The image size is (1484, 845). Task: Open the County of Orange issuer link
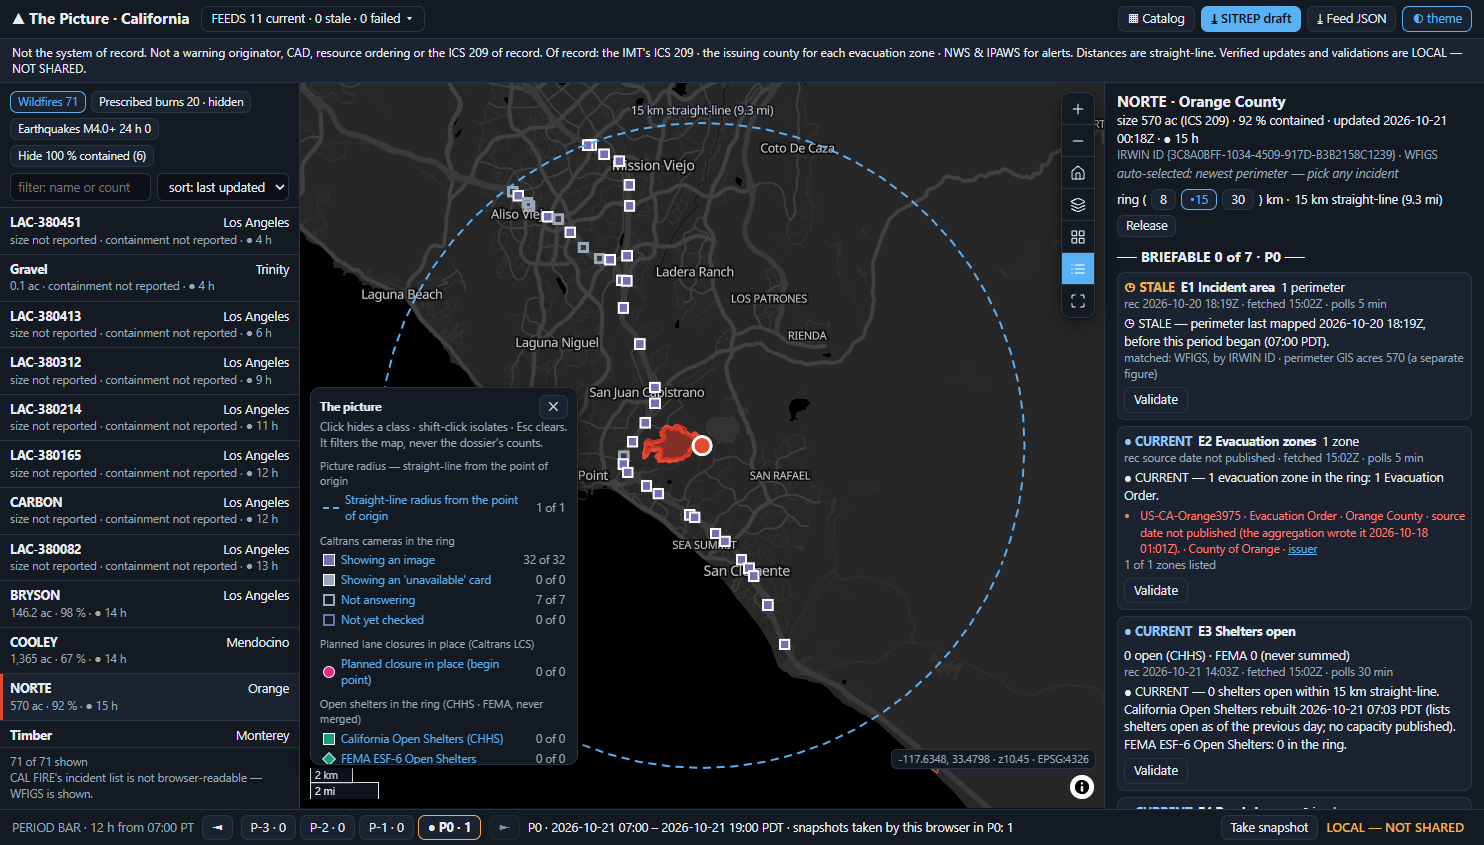[1302, 549]
